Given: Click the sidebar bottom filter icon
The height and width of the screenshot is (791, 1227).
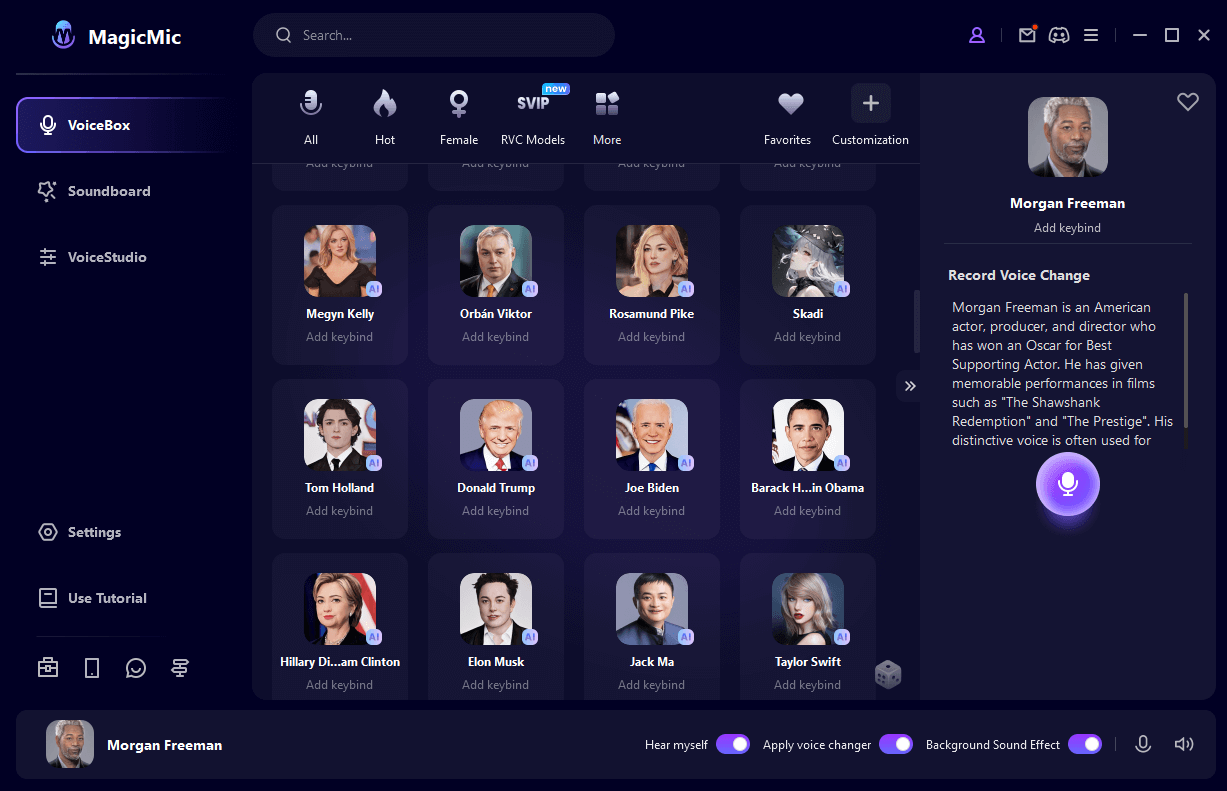Looking at the screenshot, I should [180, 668].
